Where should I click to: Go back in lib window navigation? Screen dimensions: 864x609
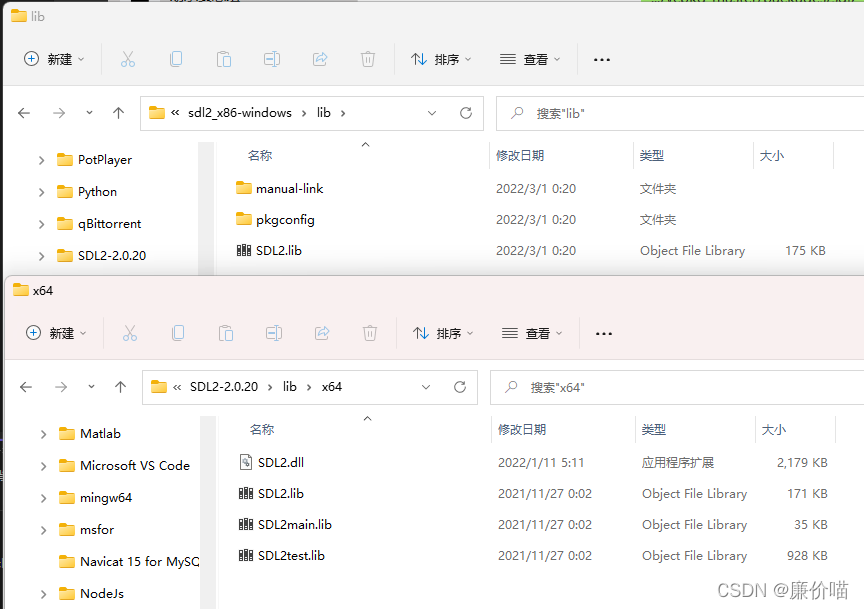click(x=24, y=113)
